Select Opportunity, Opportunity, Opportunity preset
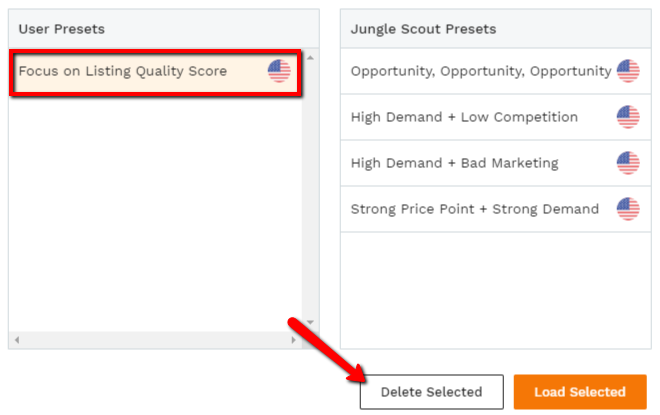Screen dimensions: 660x415 pos(495,71)
